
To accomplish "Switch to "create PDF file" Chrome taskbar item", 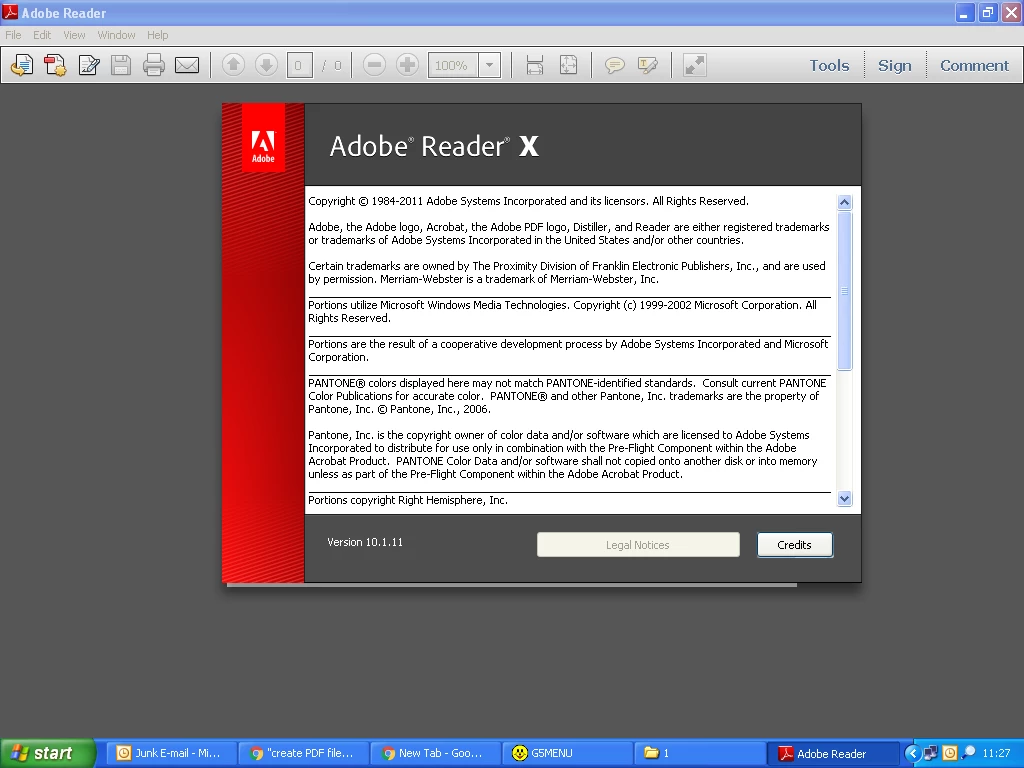I will point(304,753).
